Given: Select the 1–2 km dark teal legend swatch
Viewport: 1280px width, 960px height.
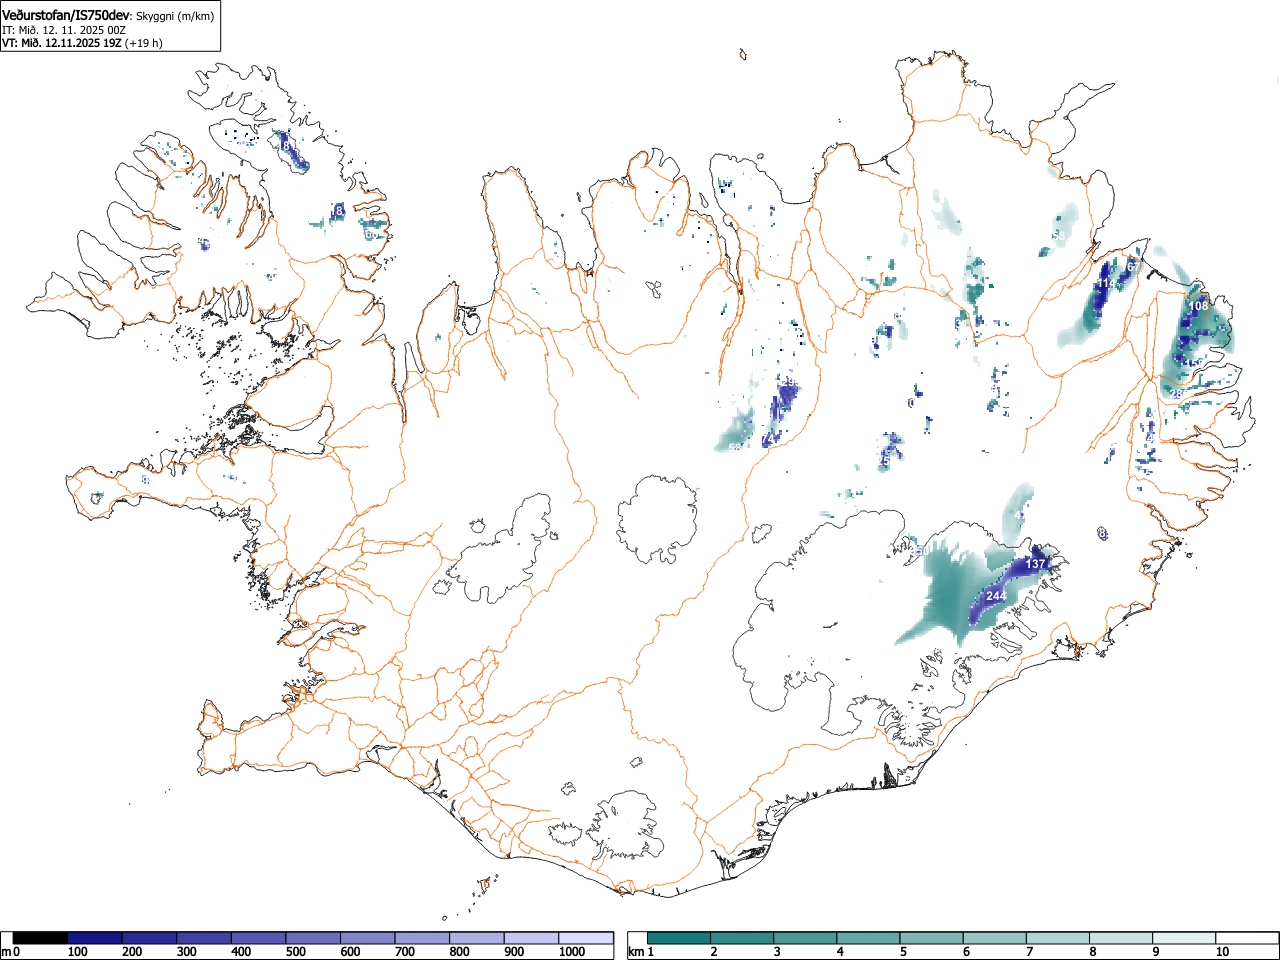Looking at the screenshot, I should (679, 938).
